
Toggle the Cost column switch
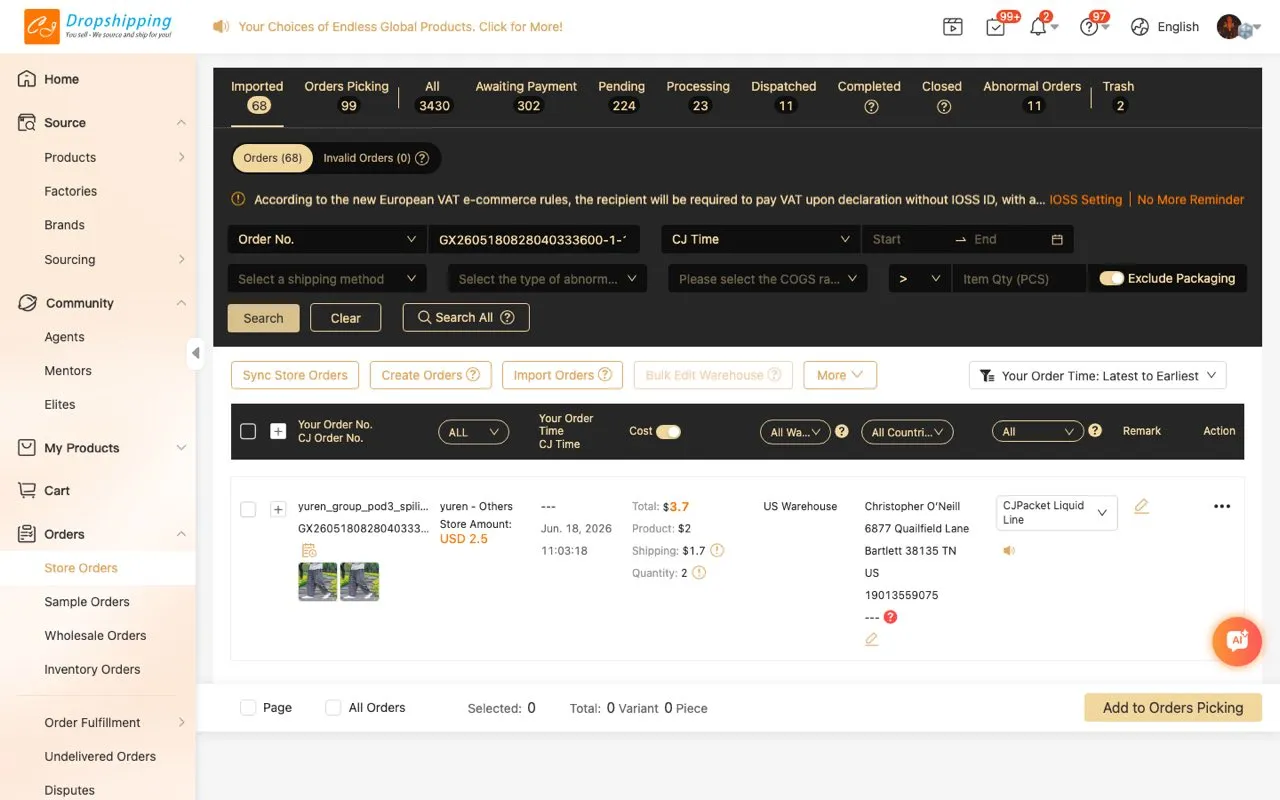(x=668, y=432)
